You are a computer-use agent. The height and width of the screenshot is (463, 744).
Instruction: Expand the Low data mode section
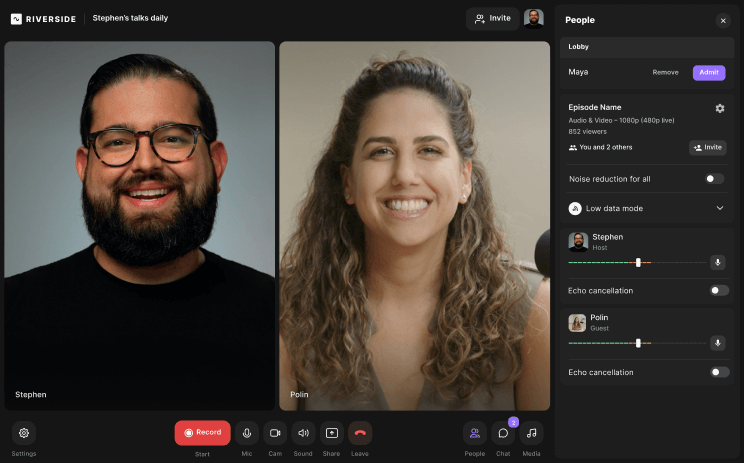click(720, 208)
